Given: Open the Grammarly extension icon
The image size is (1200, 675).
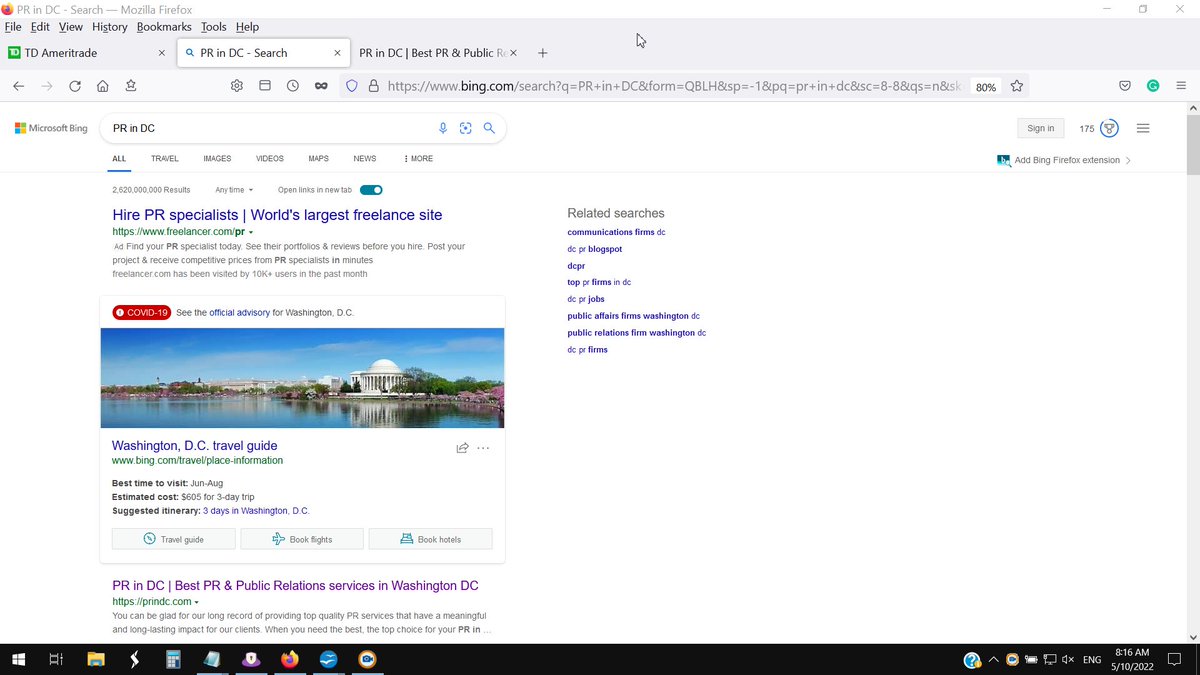Looking at the screenshot, I should click(1153, 86).
